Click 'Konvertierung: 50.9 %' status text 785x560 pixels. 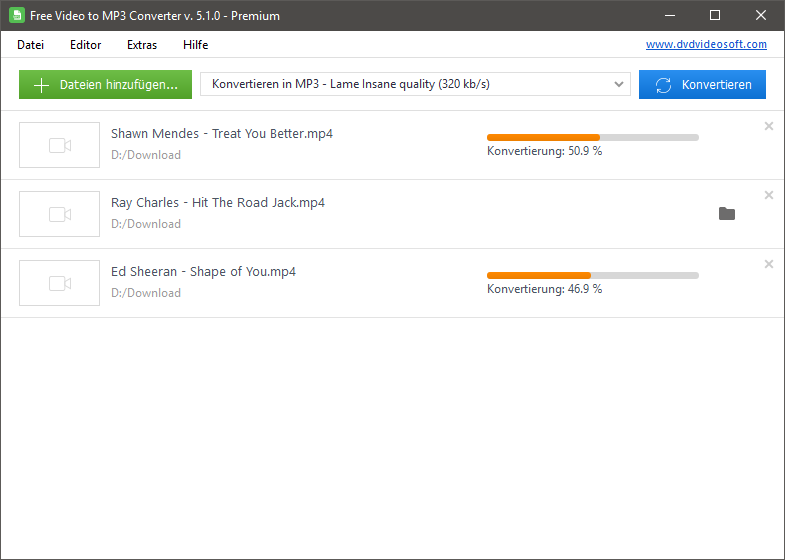545,151
